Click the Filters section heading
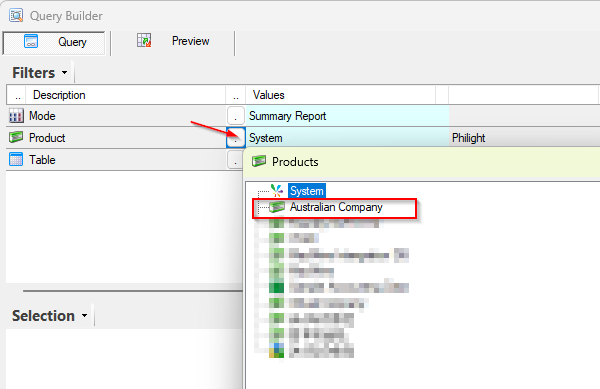The image size is (600, 389). coord(34,73)
